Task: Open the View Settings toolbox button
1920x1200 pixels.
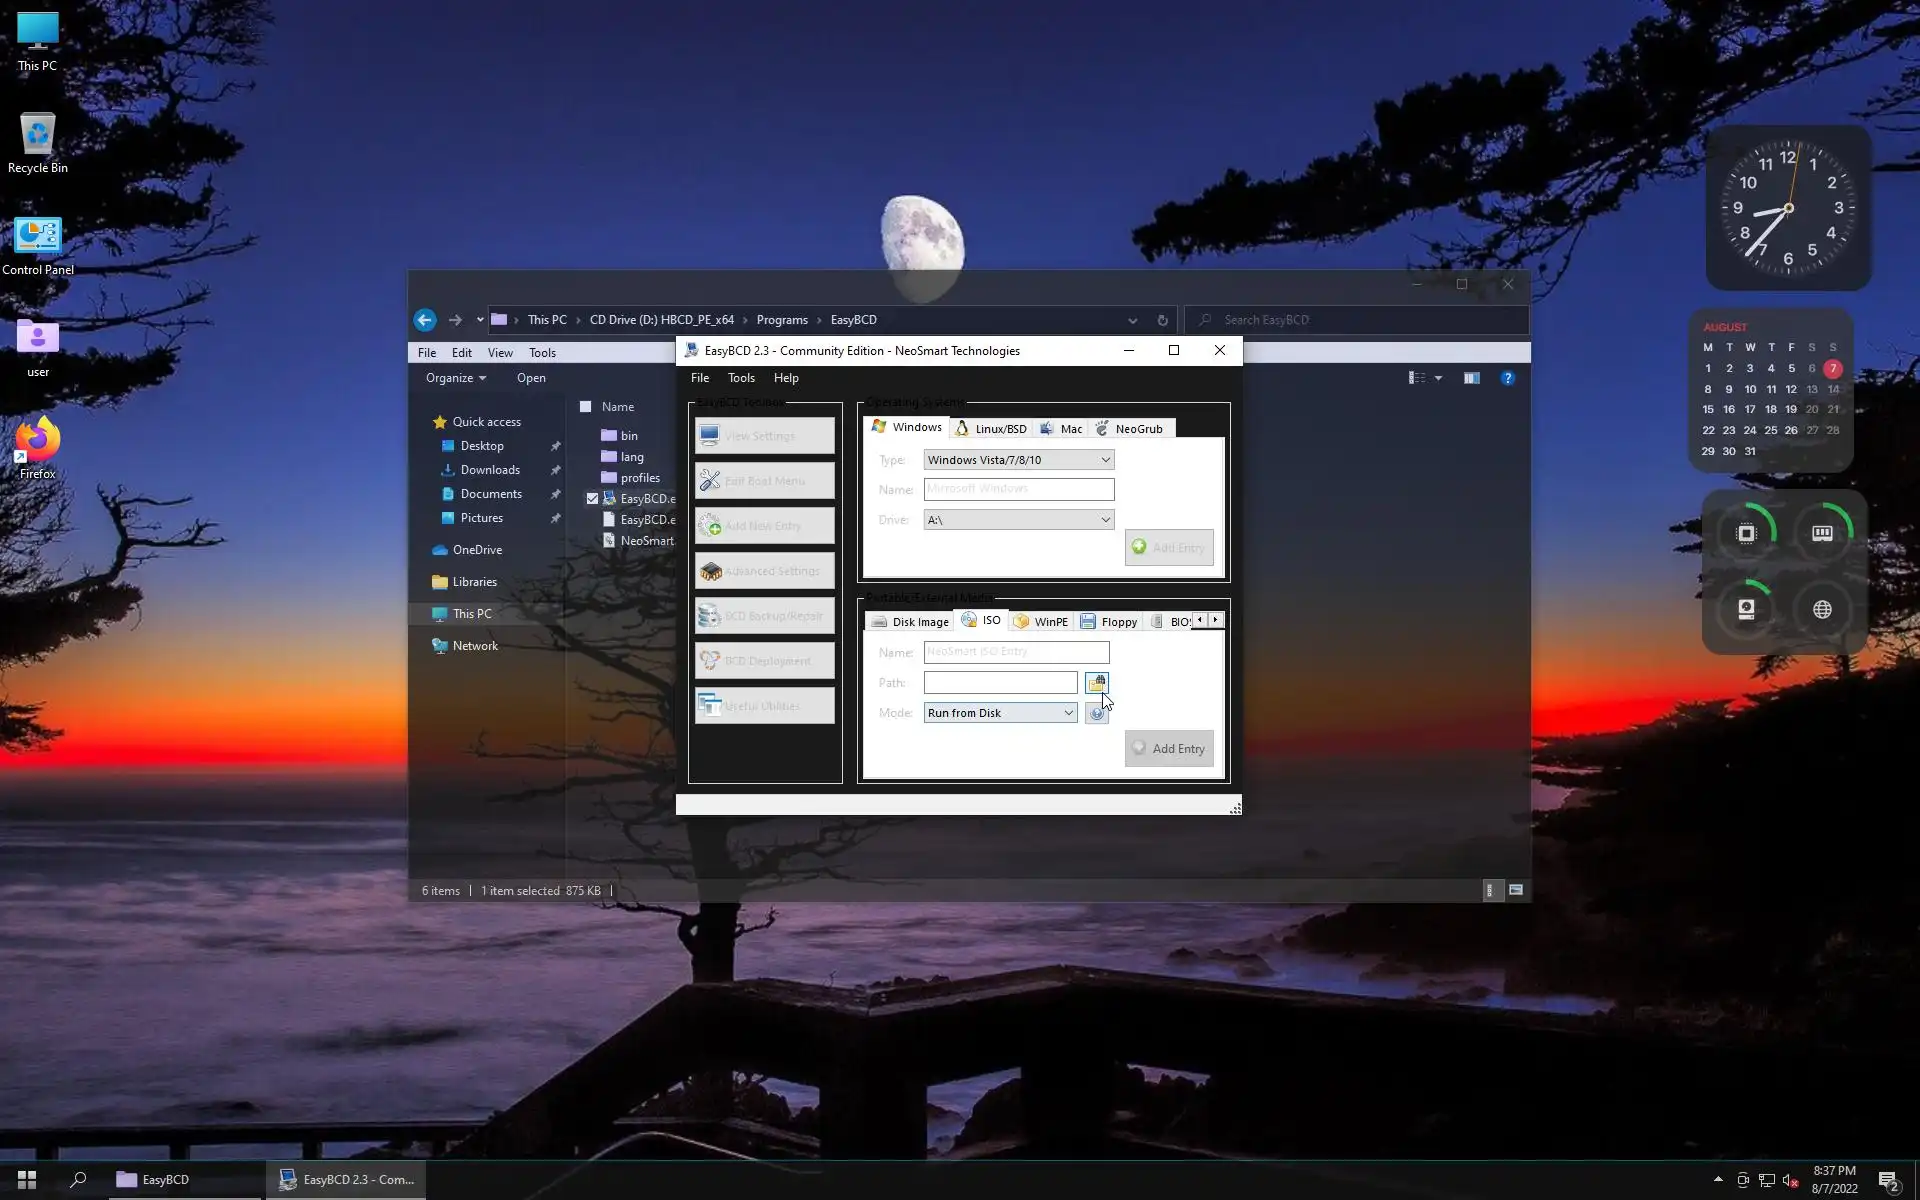Action: coord(765,436)
